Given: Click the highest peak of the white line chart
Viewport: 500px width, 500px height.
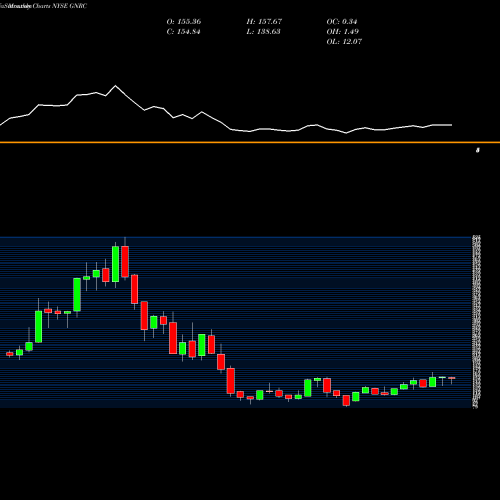Looking at the screenshot, I should click(x=116, y=86).
